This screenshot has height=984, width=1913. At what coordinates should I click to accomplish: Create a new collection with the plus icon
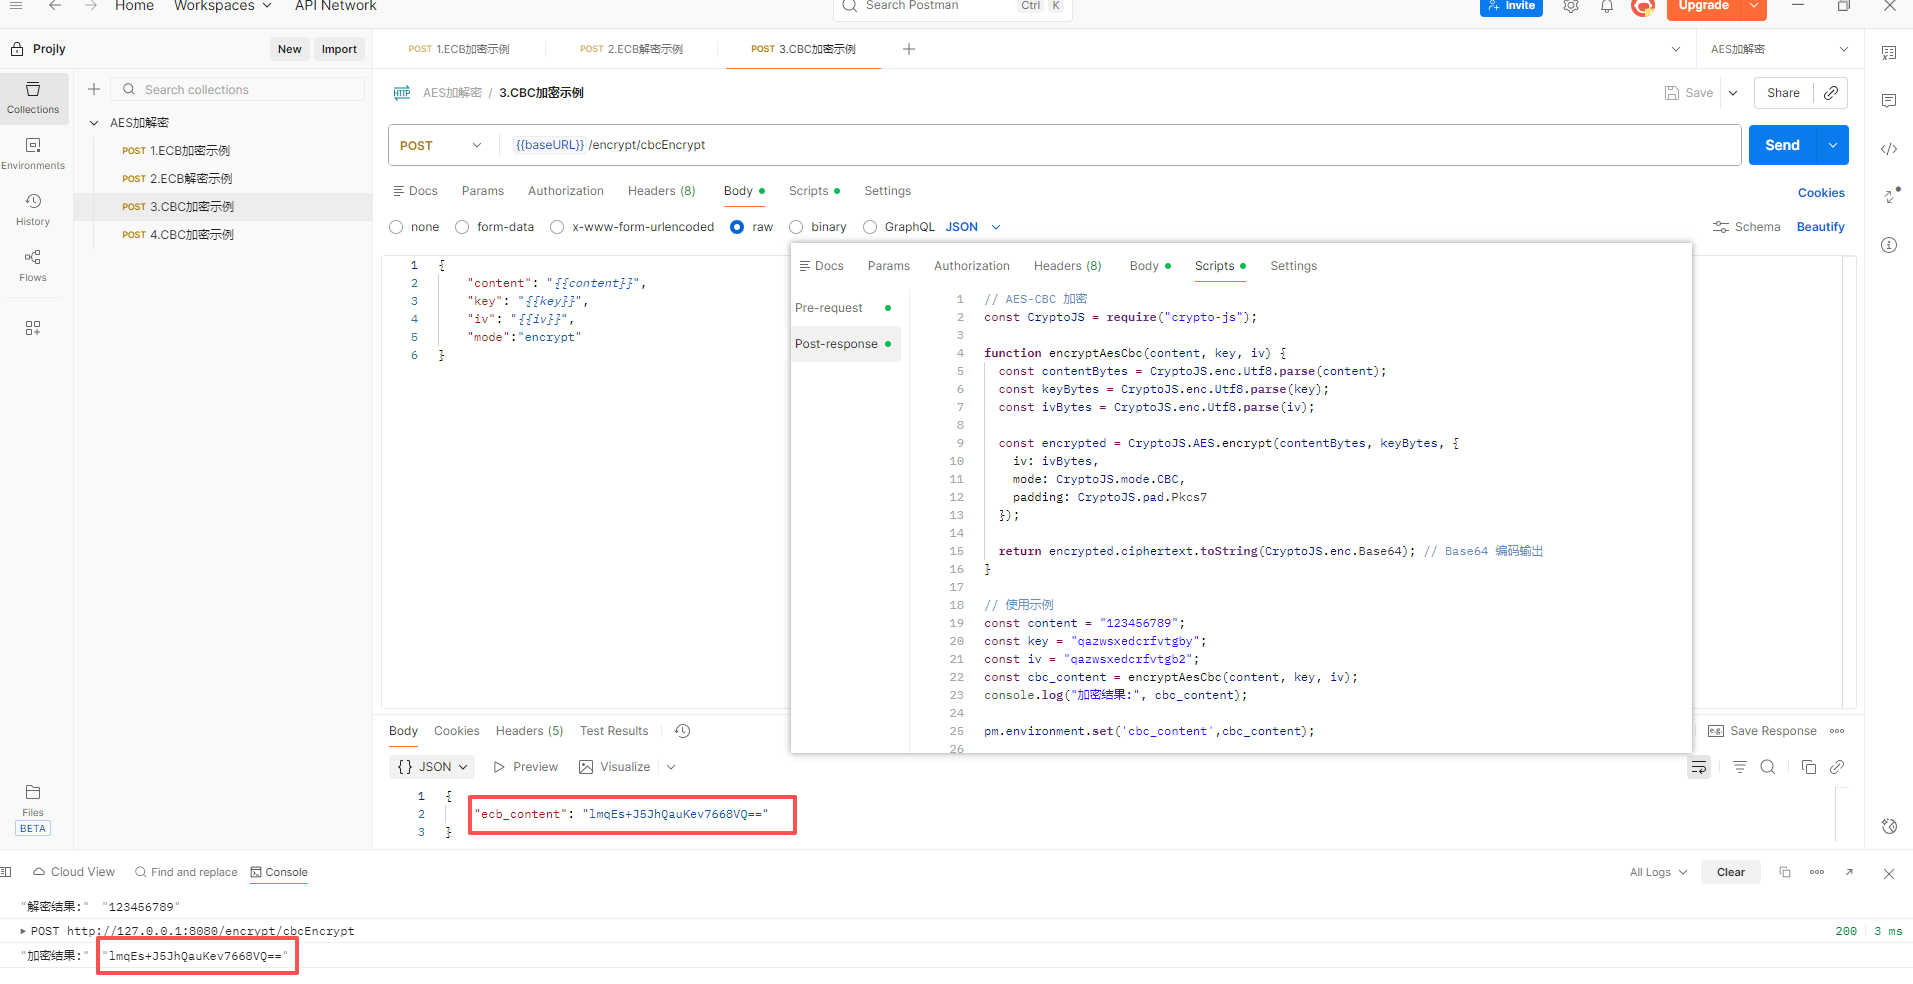click(x=94, y=89)
